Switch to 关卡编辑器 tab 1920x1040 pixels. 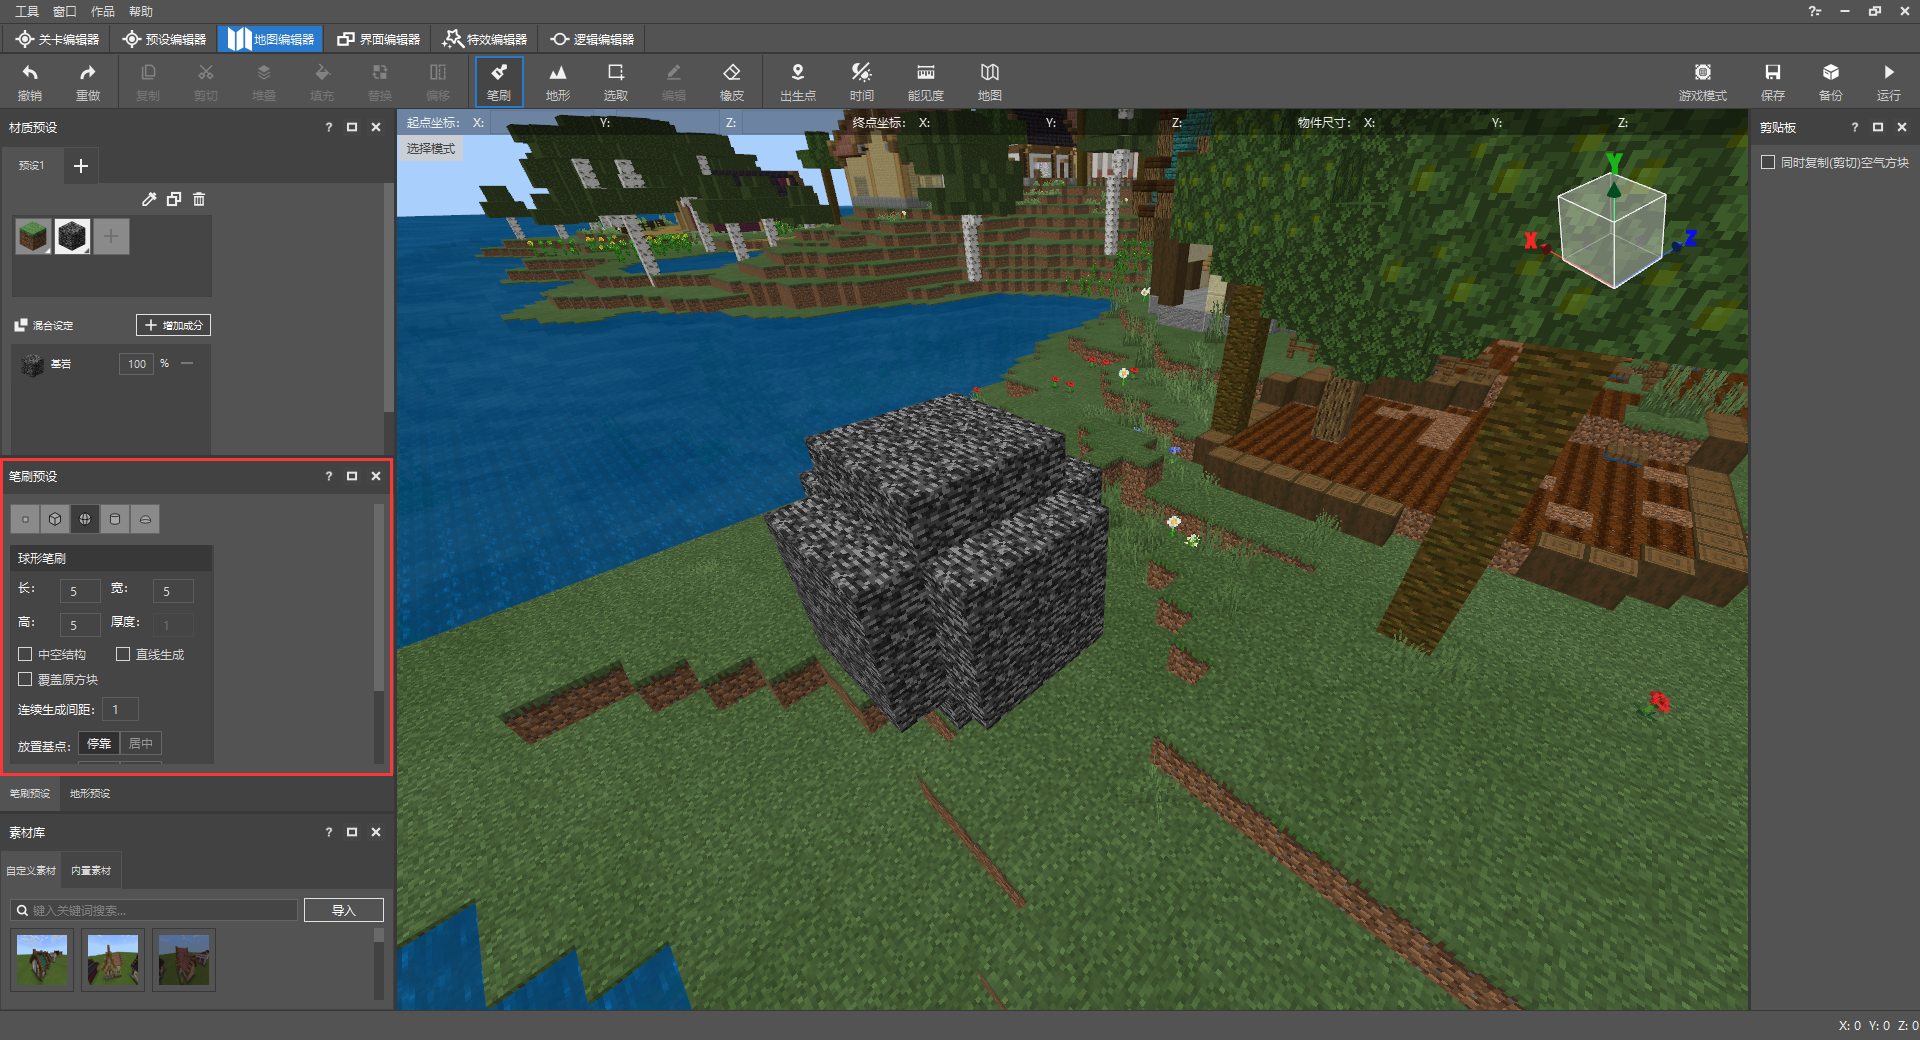tap(57, 39)
